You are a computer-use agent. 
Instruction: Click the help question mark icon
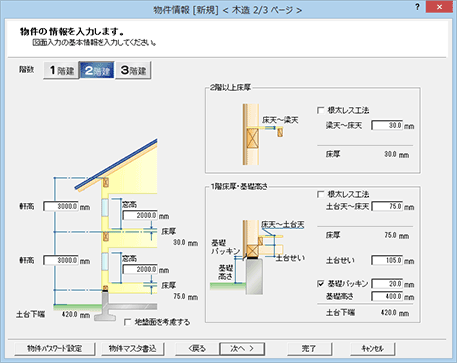[x=417, y=7]
